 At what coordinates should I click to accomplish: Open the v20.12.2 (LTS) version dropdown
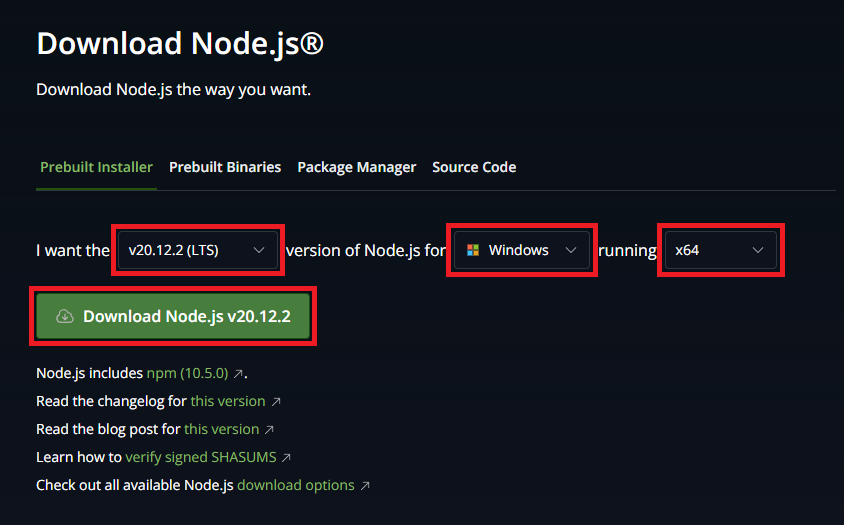(x=198, y=250)
